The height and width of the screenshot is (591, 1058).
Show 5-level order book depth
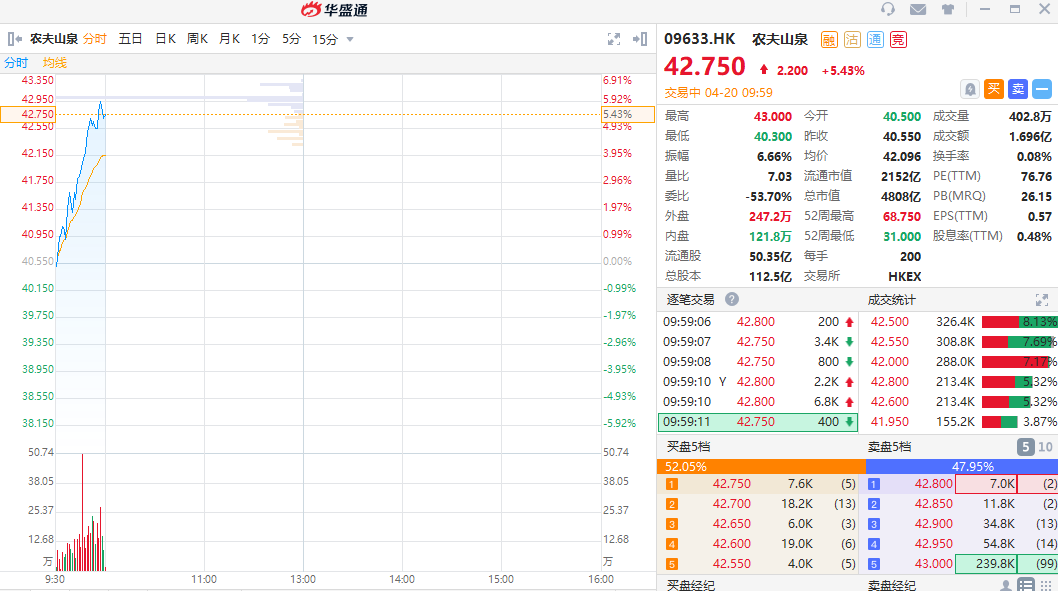[x=1025, y=447]
